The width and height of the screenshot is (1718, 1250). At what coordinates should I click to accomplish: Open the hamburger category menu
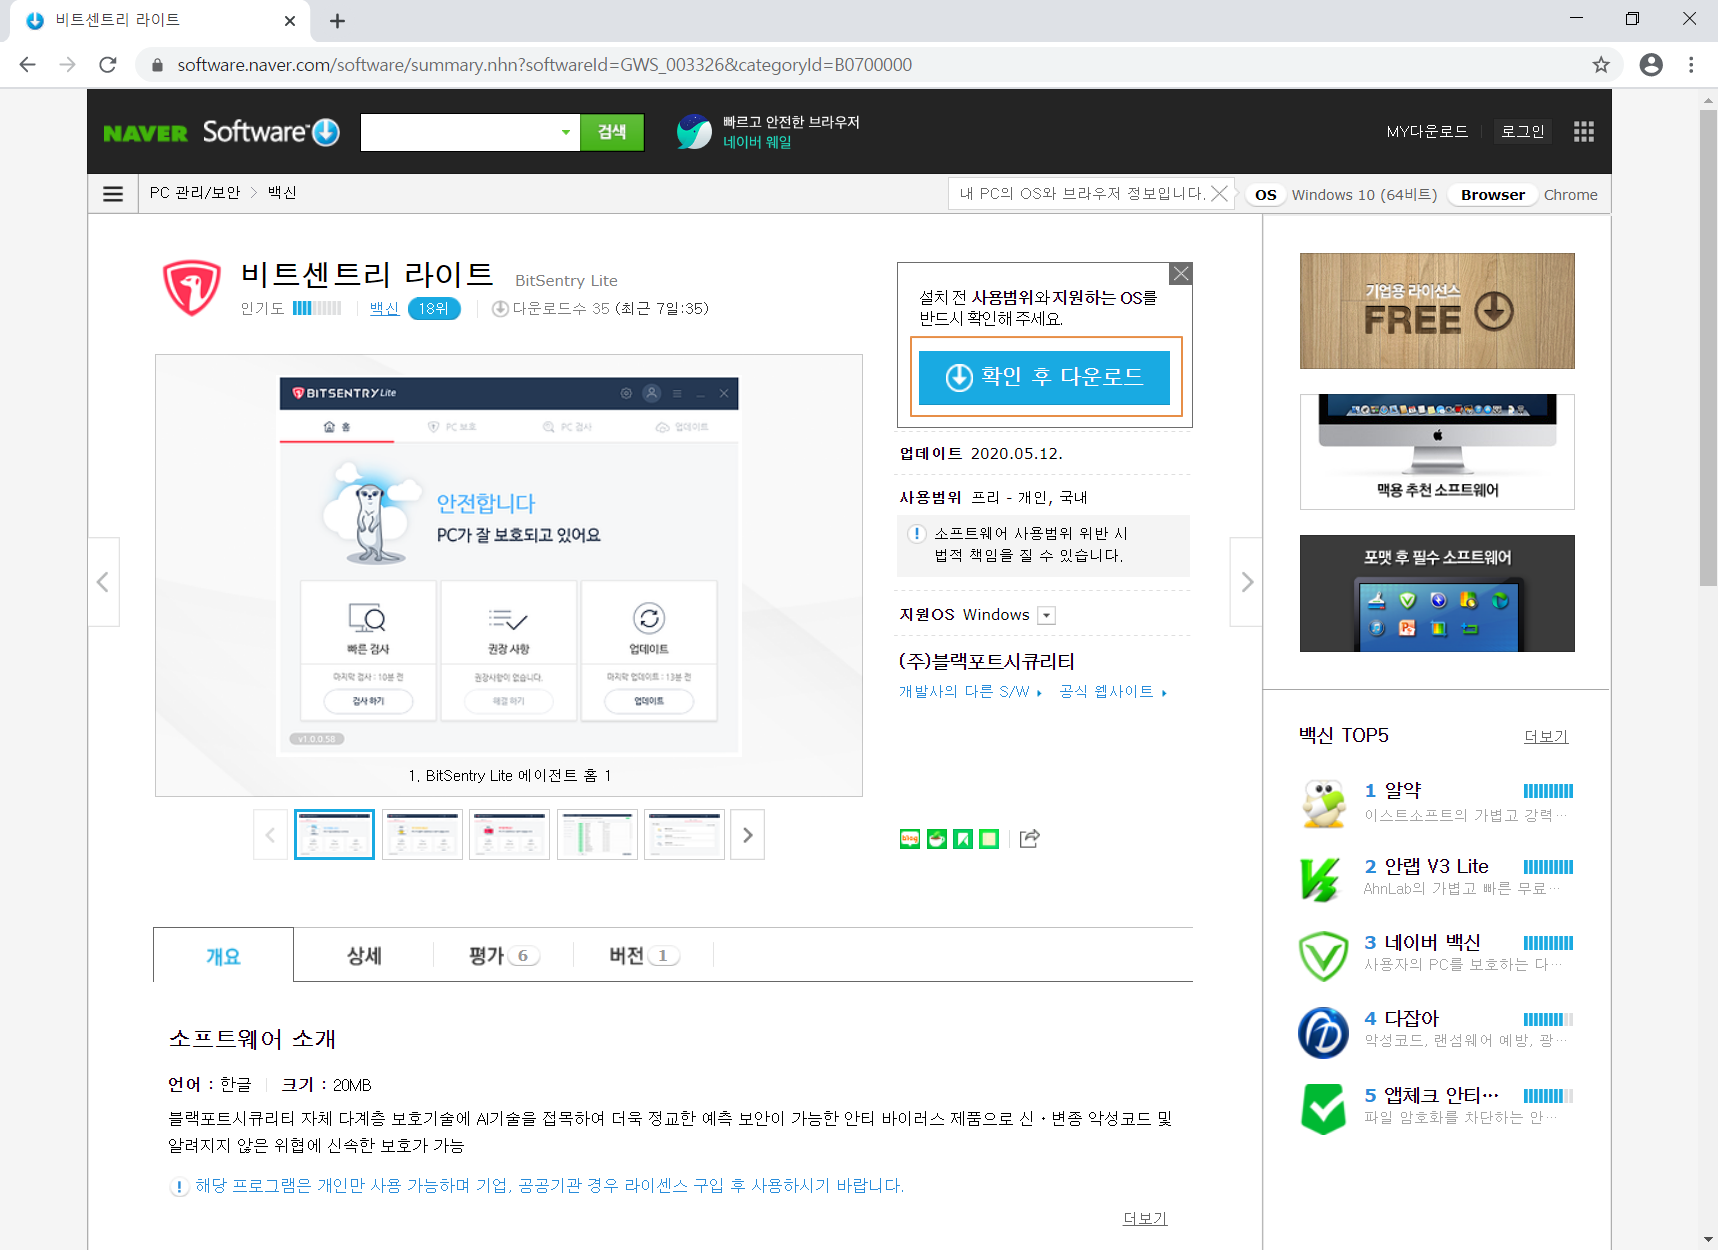[113, 194]
